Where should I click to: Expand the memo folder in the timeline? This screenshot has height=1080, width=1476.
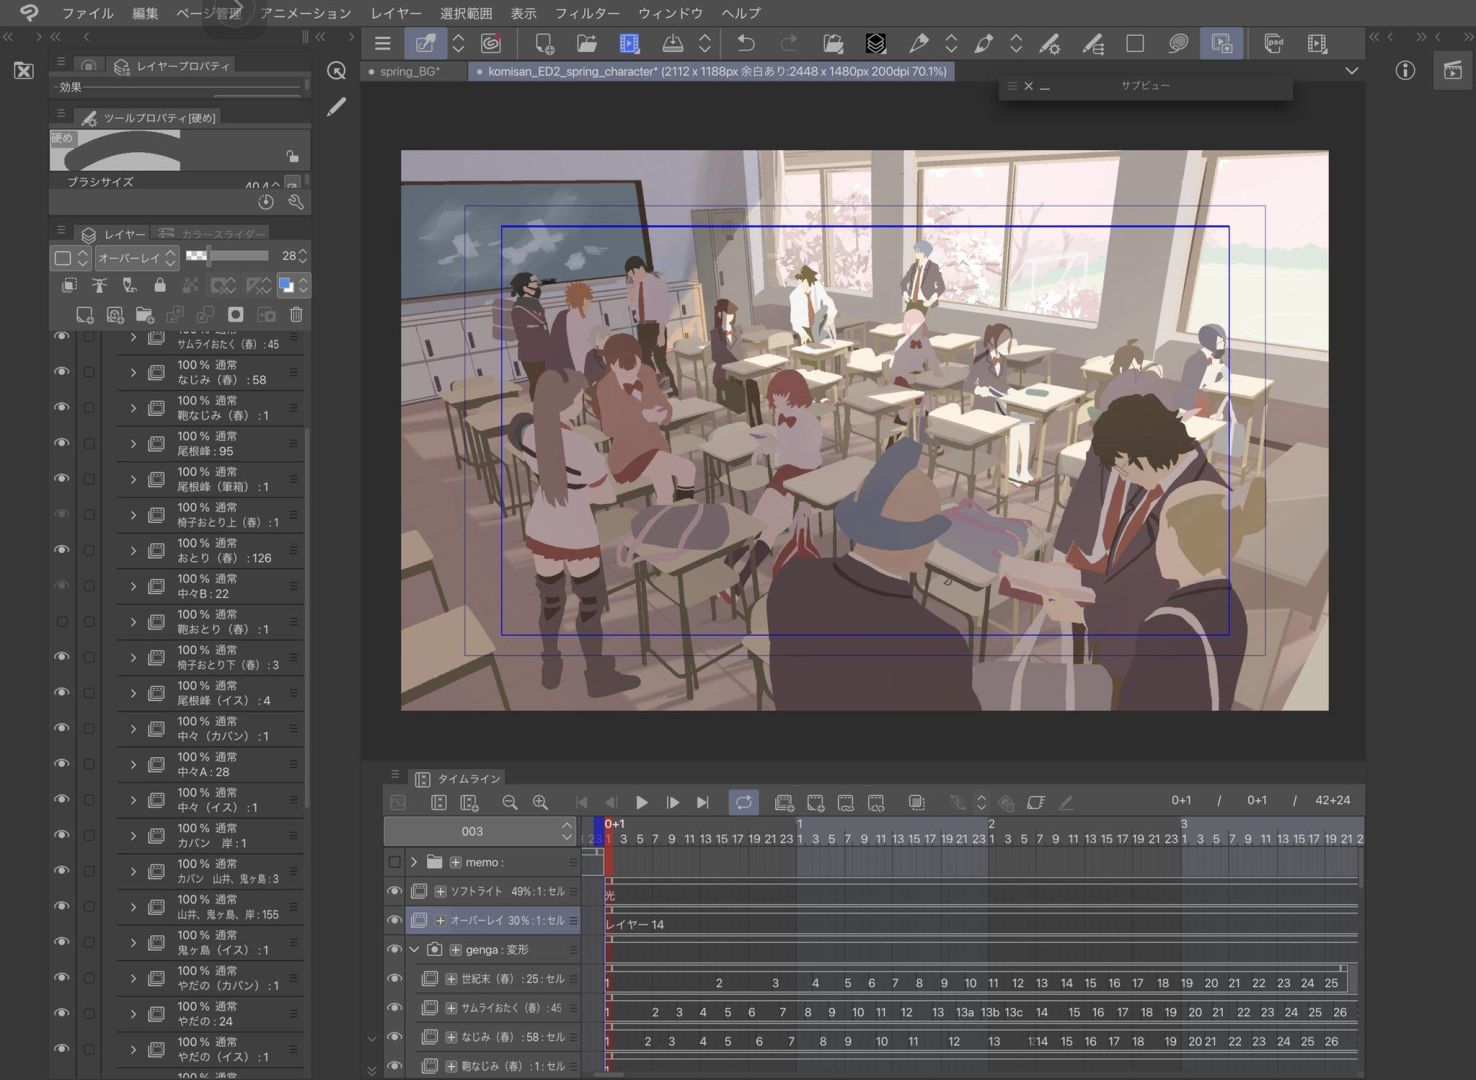pyautogui.click(x=414, y=862)
